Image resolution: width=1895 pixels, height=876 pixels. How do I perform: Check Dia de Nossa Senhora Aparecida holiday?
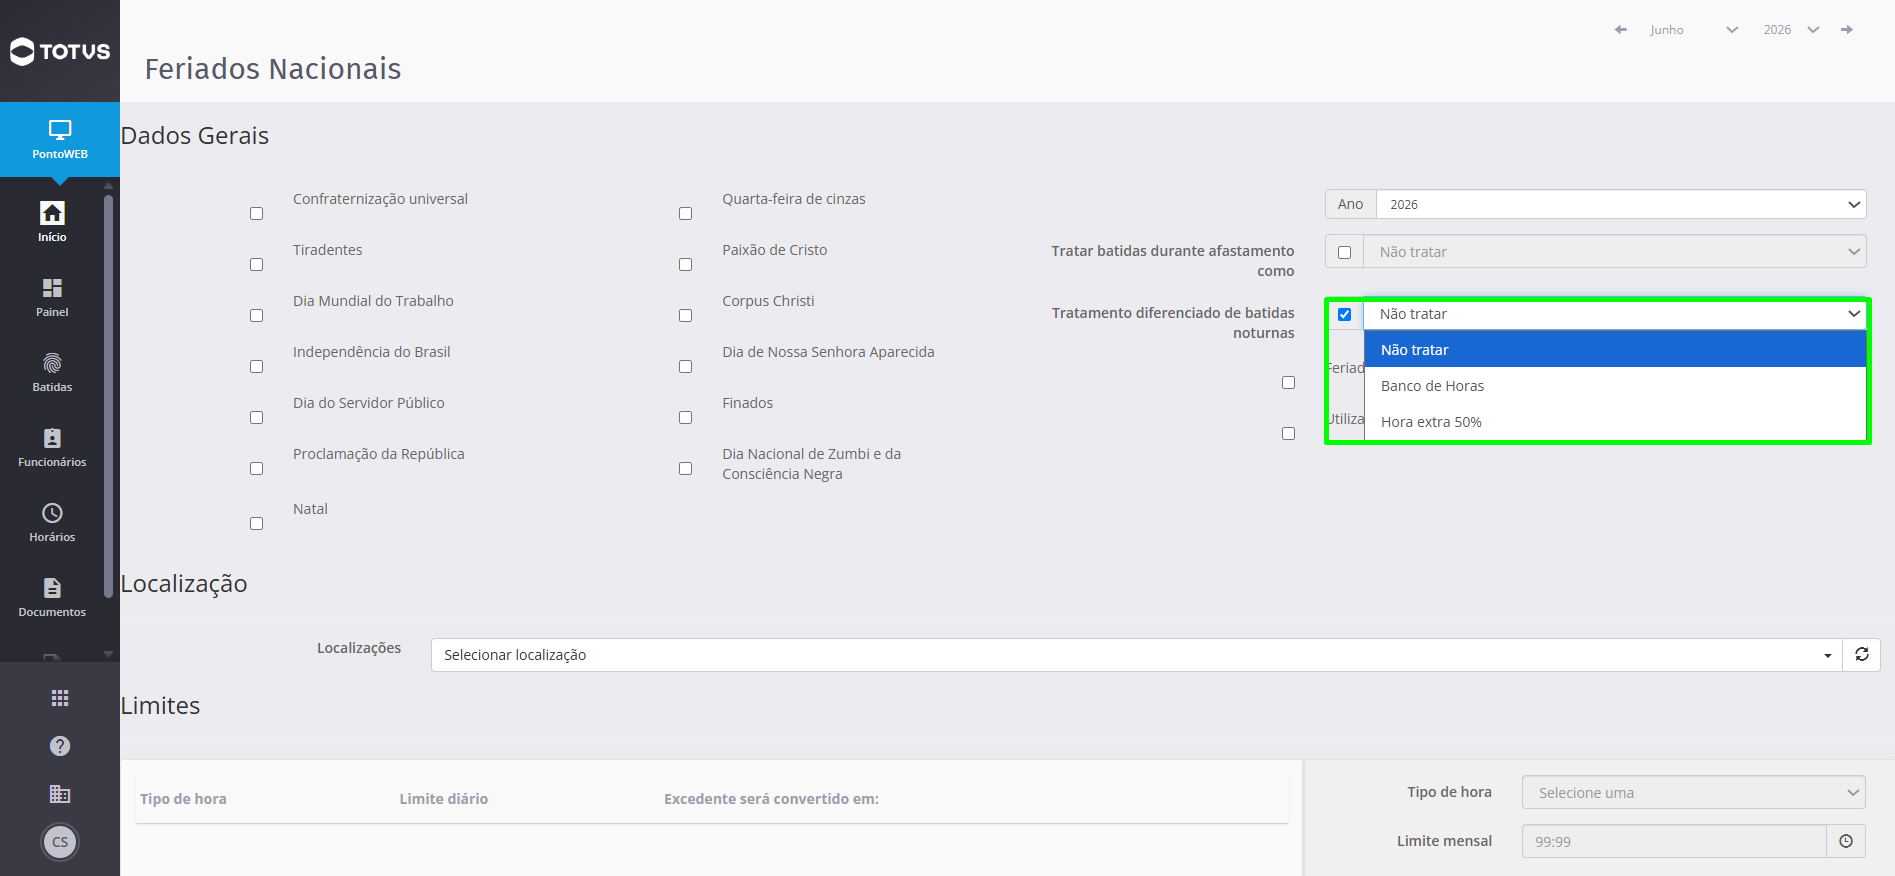[x=685, y=367]
